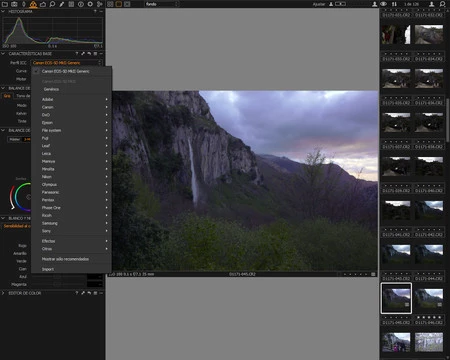Select the active Color tool tab icon
Viewport: 450px width, 360px height.
33,4
